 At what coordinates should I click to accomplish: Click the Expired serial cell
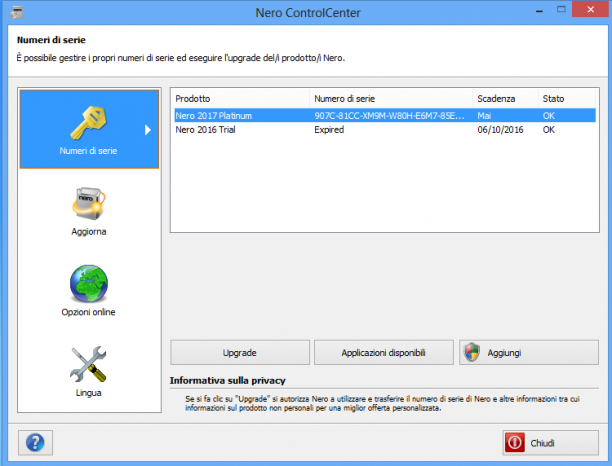pyautogui.click(x=329, y=130)
